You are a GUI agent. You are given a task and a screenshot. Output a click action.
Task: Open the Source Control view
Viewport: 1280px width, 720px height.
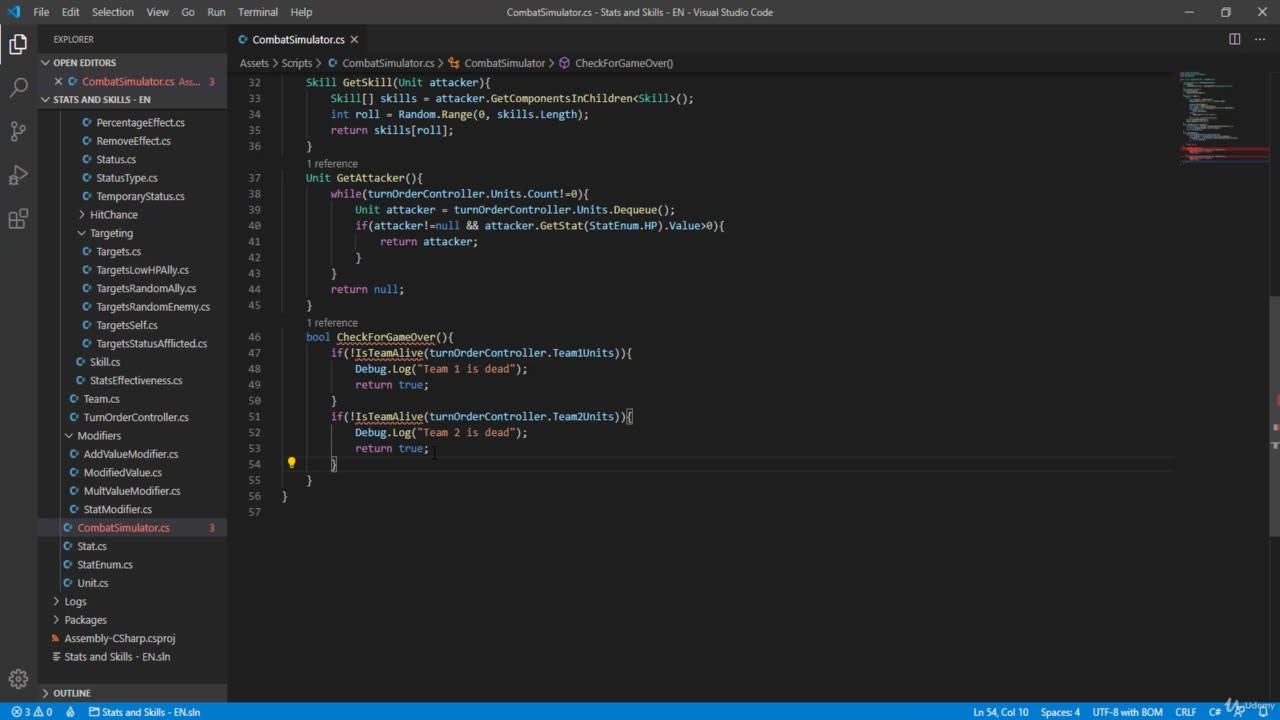(x=18, y=132)
